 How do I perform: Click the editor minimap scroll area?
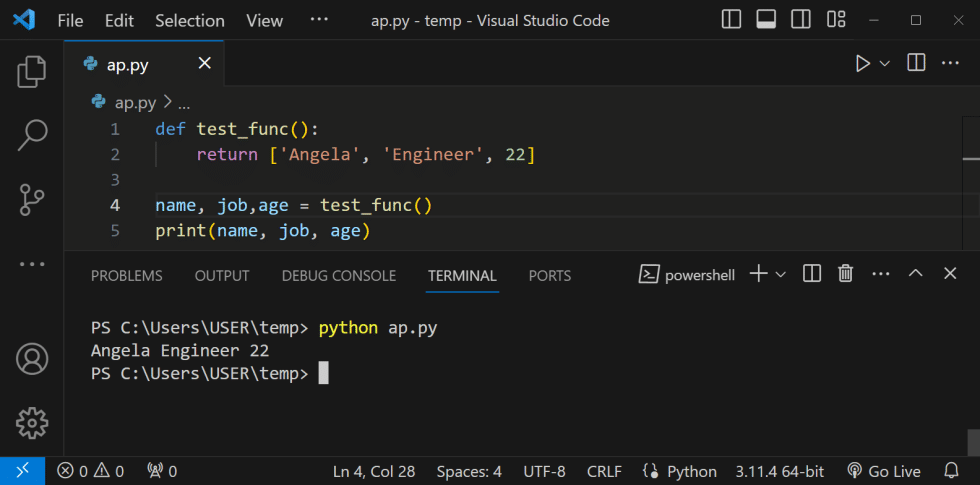click(971, 183)
